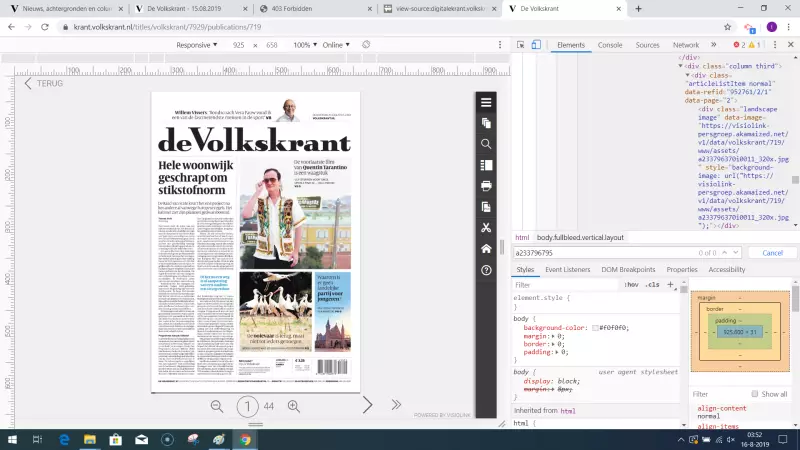Click Cancel in the DevTools search bar

tap(772, 253)
